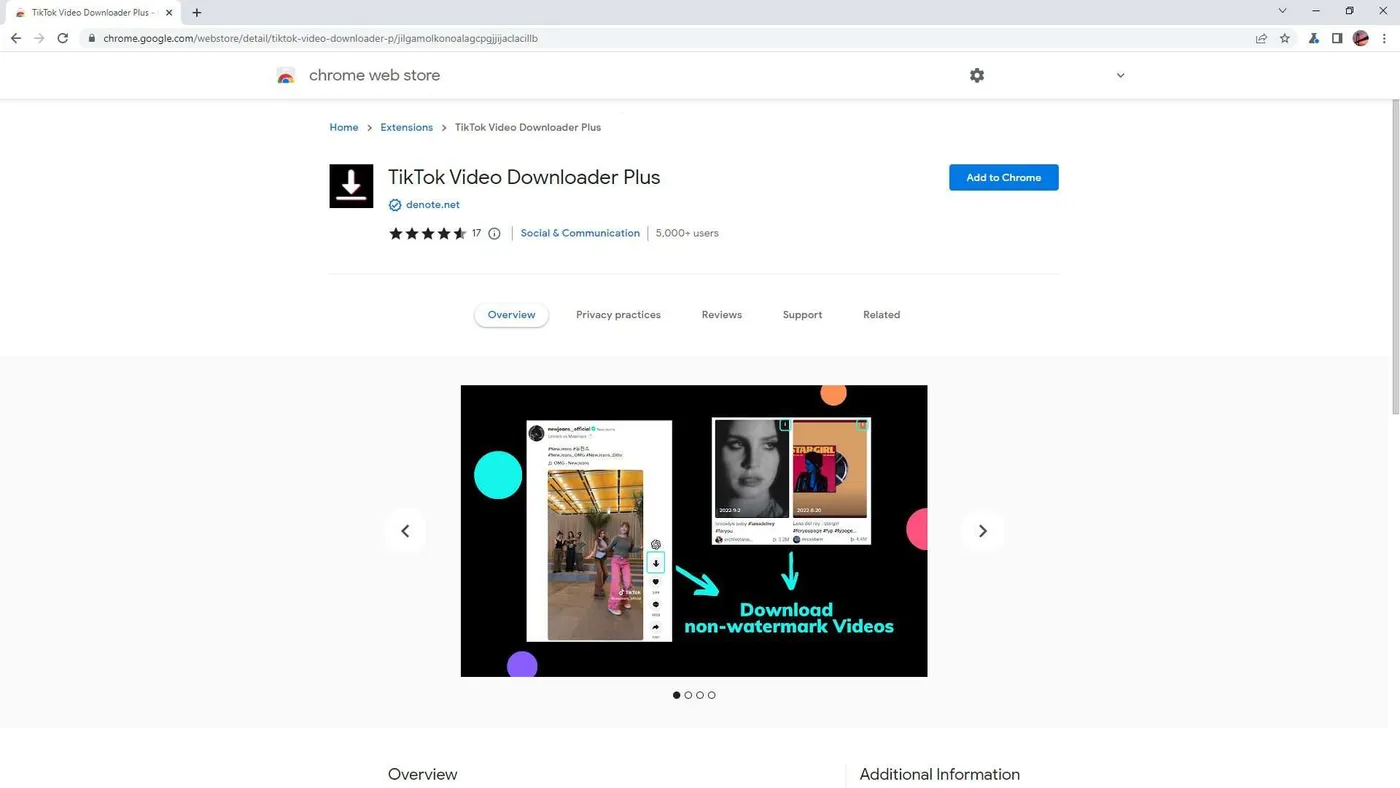Open Chrome three-dot menu

pyautogui.click(x=1384, y=38)
